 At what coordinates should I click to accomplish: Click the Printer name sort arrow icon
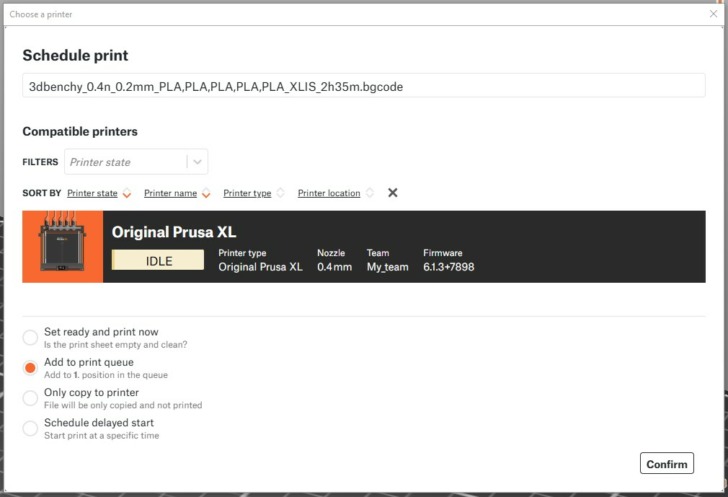click(206, 193)
